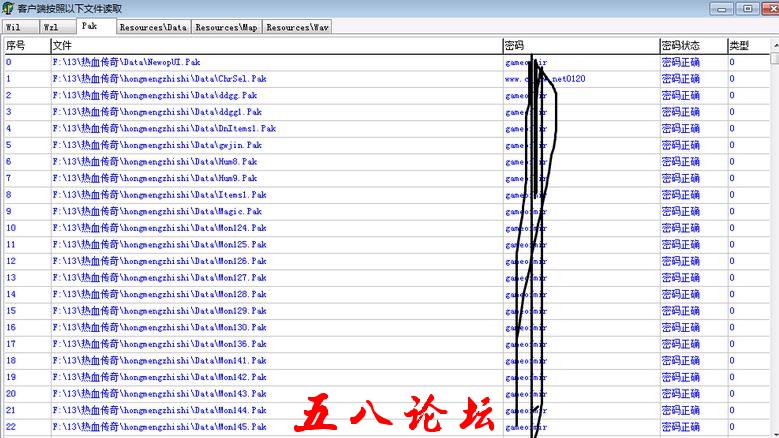Click the application icon in title bar
Screen dimensions: 779x438
[x=8, y=8]
